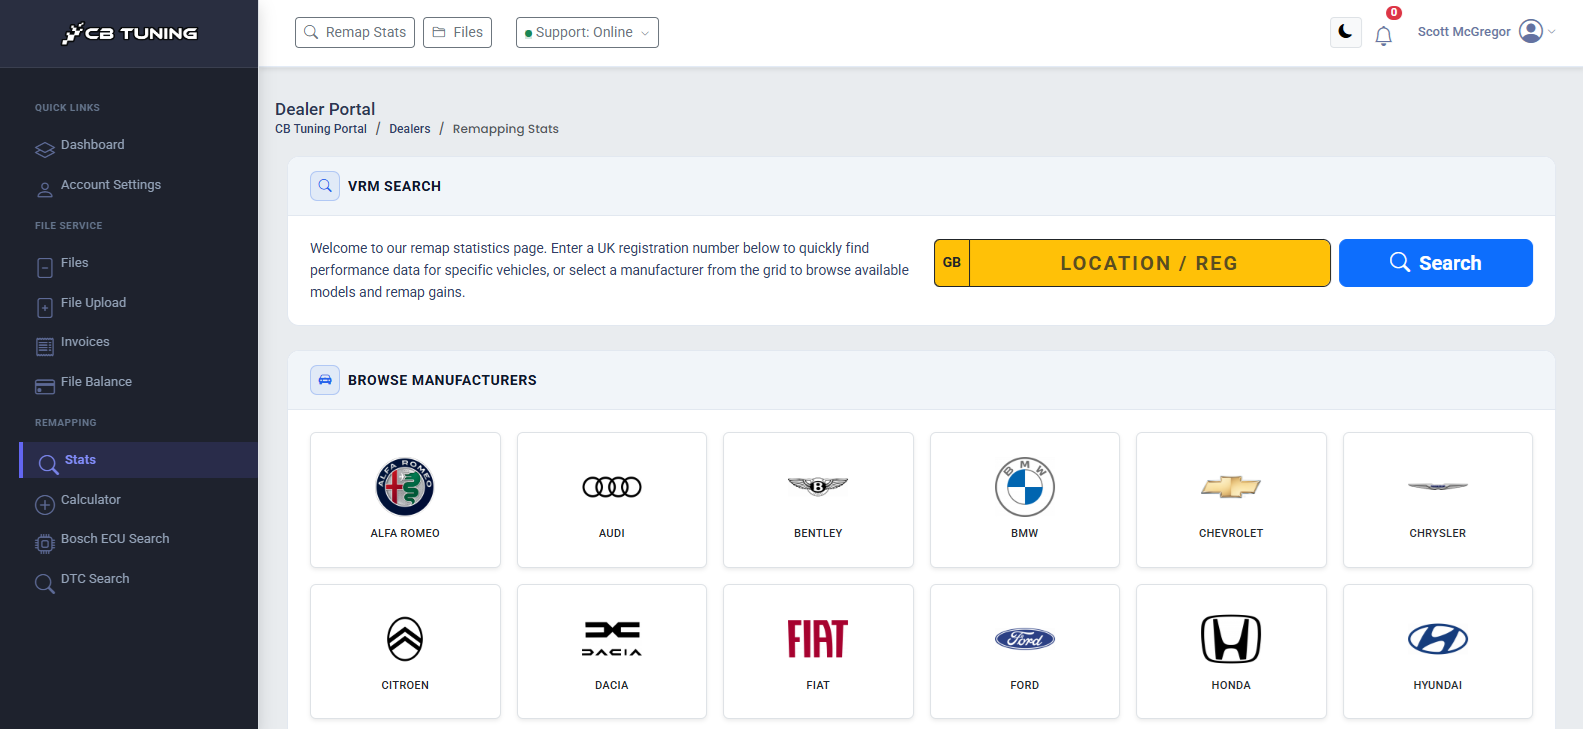Follow the Dealers breadcrumb link
Screen dimensions: 1583x729
point(410,129)
